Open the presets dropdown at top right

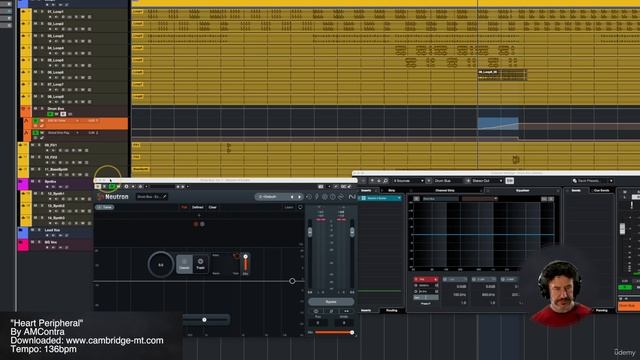[593, 181]
